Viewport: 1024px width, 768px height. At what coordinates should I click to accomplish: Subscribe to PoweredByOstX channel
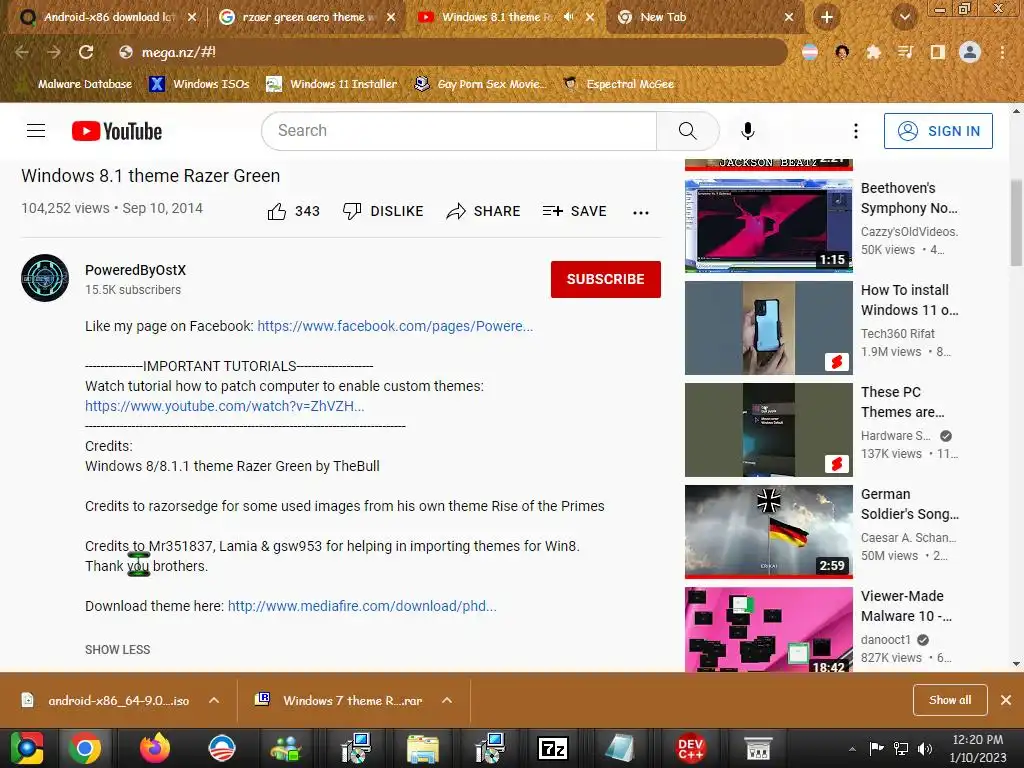[605, 279]
